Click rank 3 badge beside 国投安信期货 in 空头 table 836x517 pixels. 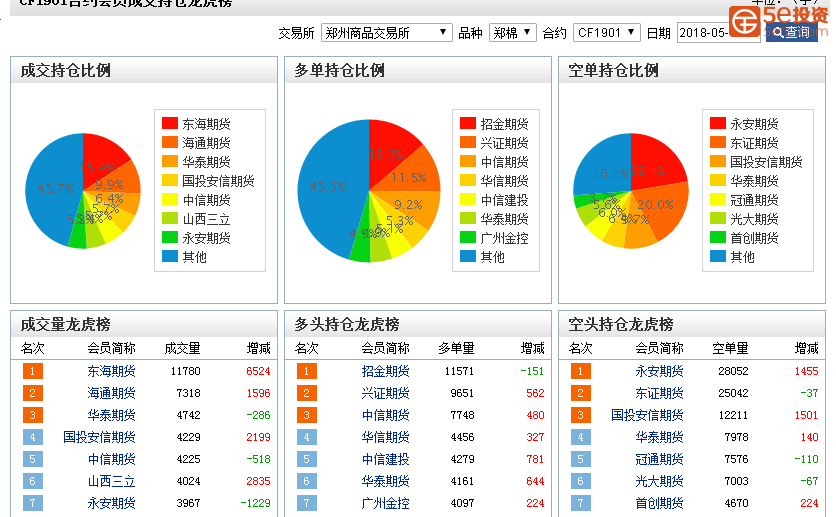point(581,415)
